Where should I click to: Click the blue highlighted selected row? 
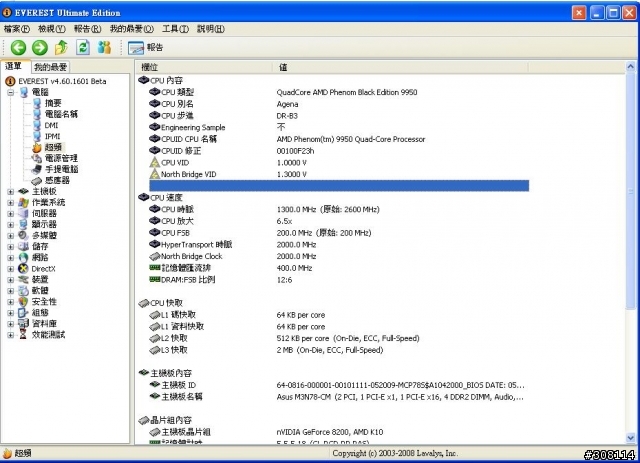click(339, 186)
